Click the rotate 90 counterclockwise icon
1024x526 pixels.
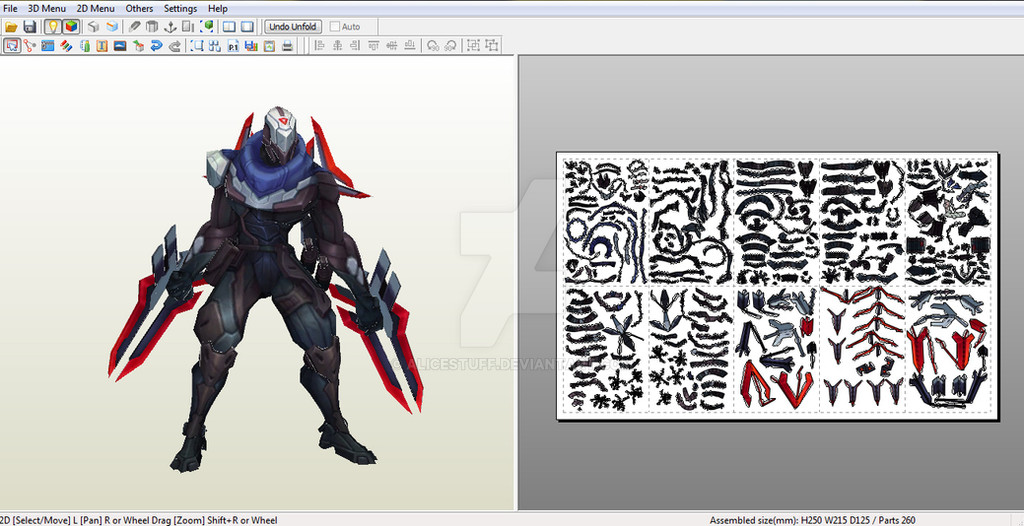(x=433, y=46)
